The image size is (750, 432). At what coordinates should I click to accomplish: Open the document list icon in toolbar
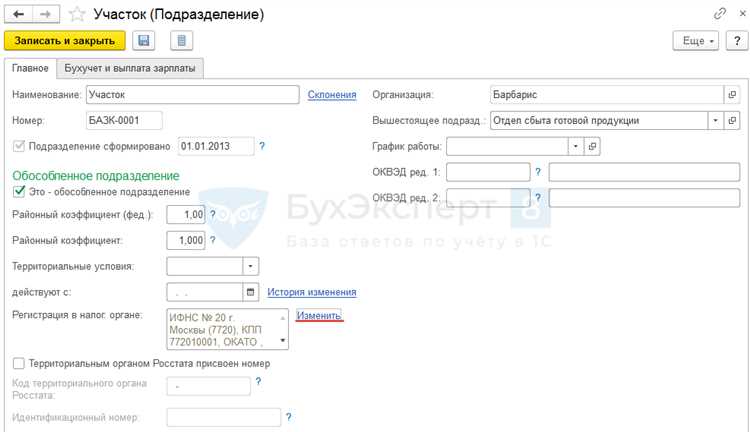pos(182,41)
